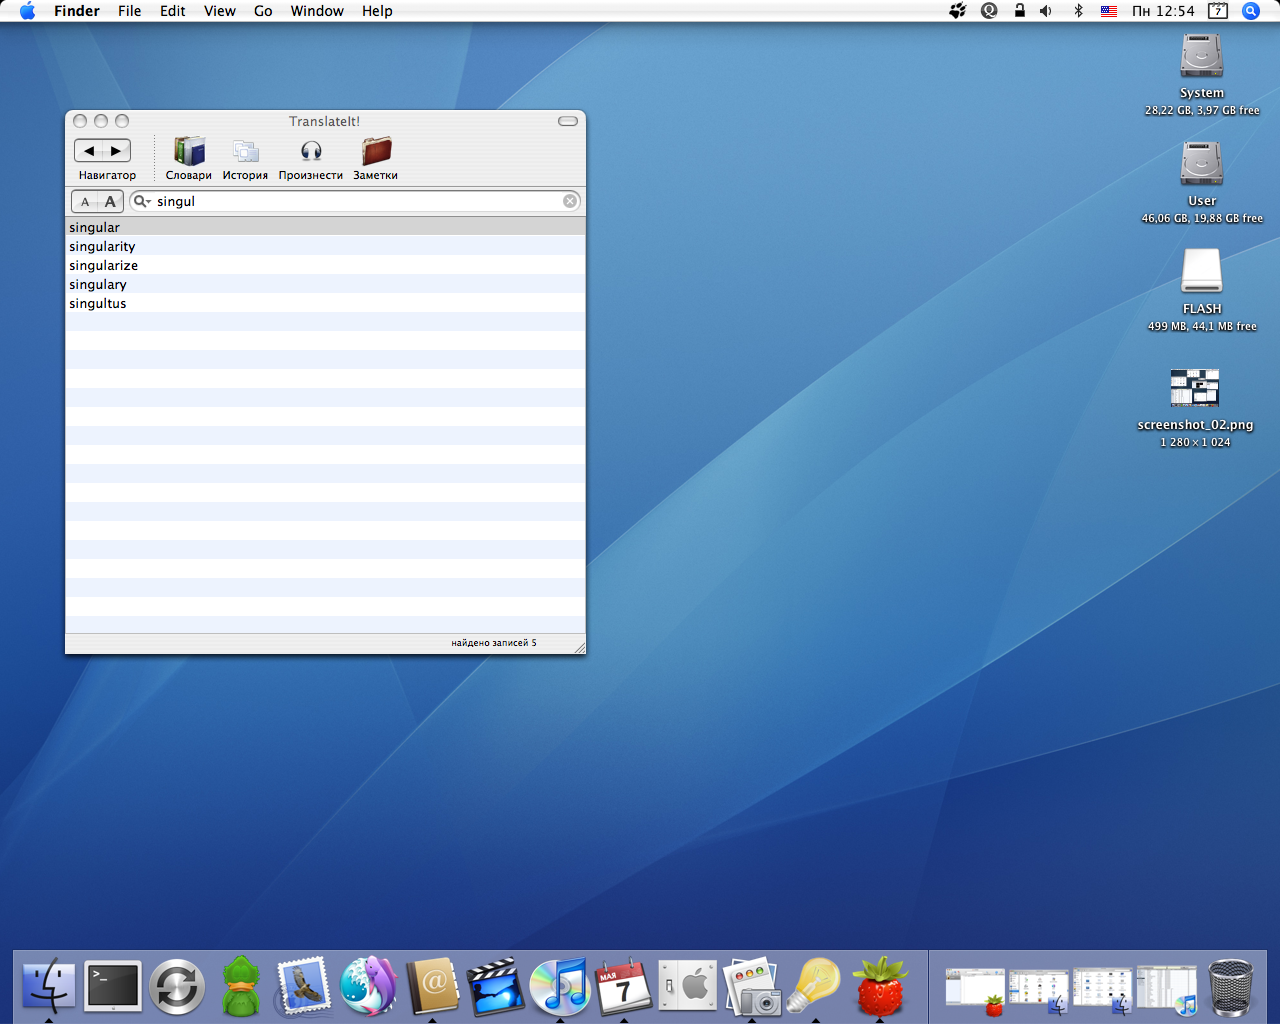Click the calendar 7 menu bar icon

1218,11
